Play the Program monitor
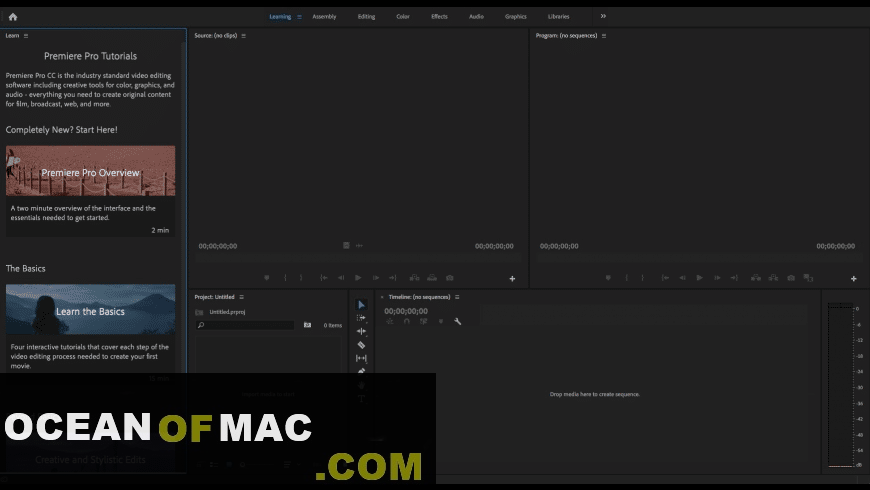This screenshot has height=490, width=870. point(699,278)
